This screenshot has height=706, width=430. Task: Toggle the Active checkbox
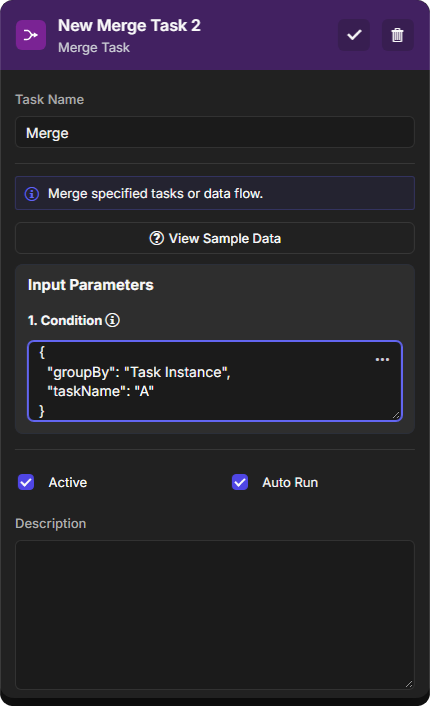tap(26, 482)
